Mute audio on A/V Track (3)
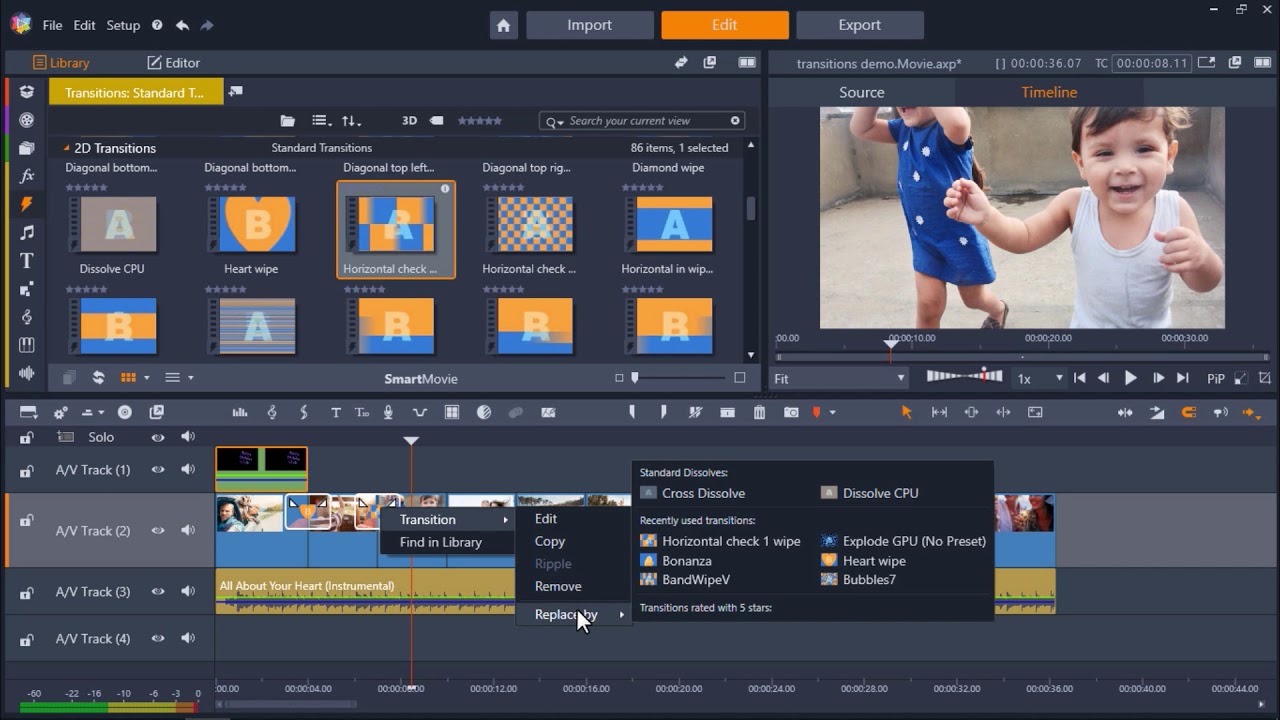 pyautogui.click(x=188, y=591)
